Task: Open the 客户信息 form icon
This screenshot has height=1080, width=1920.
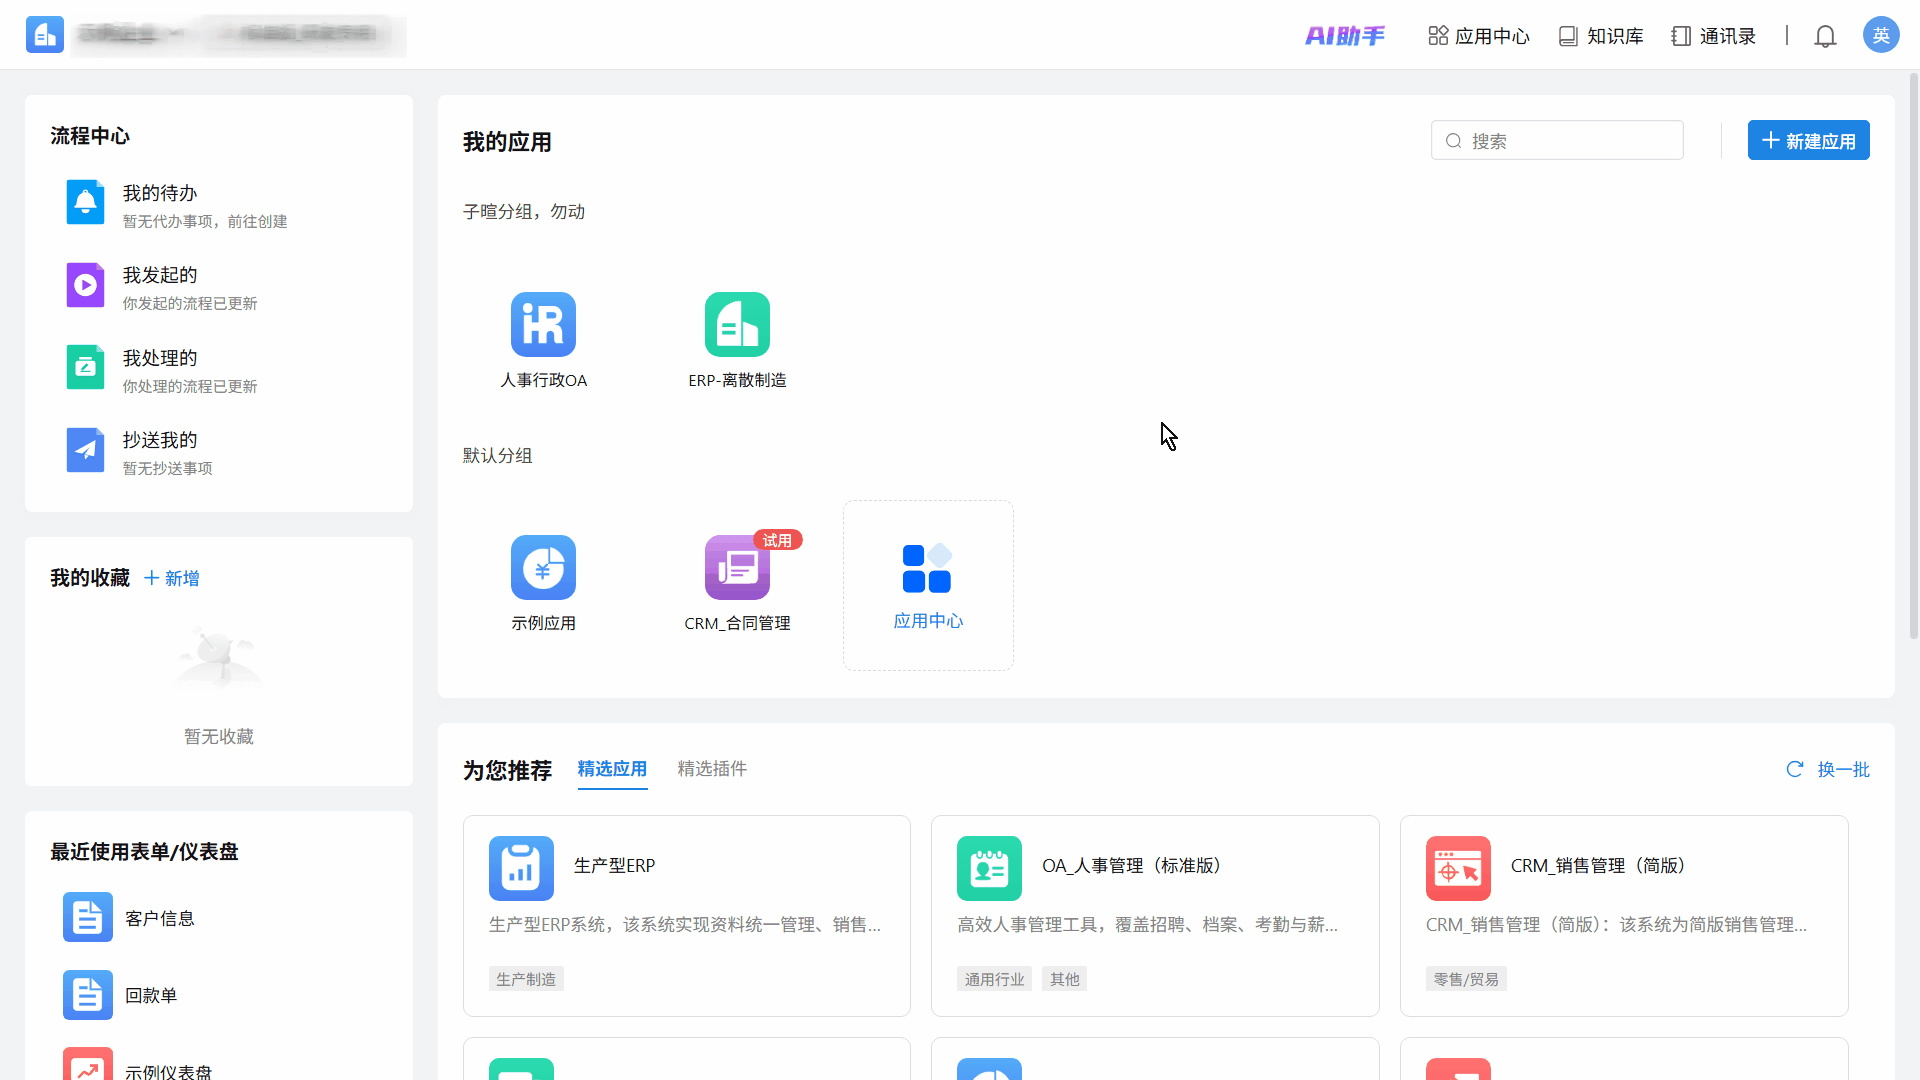Action: 87,917
